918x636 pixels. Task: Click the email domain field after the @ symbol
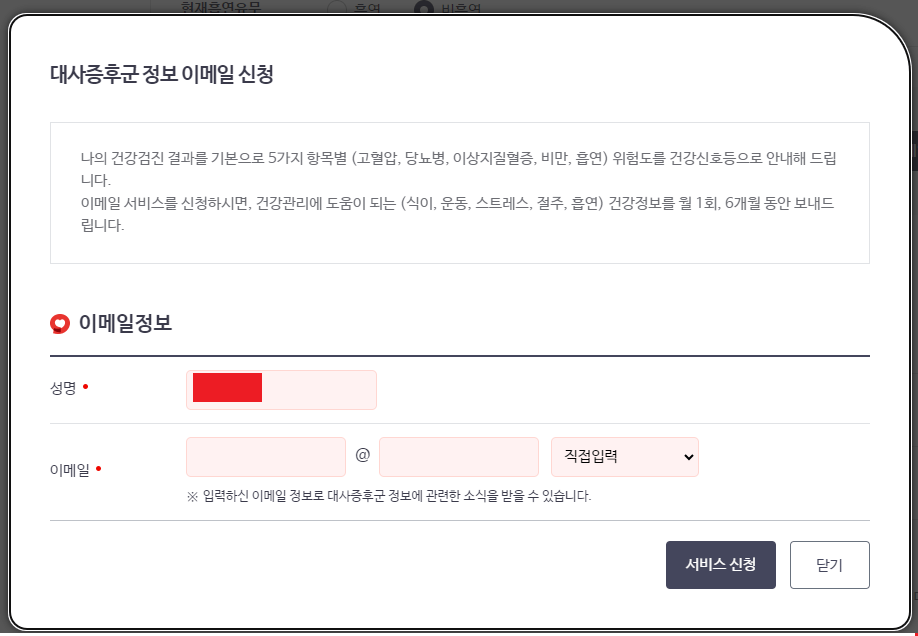459,456
